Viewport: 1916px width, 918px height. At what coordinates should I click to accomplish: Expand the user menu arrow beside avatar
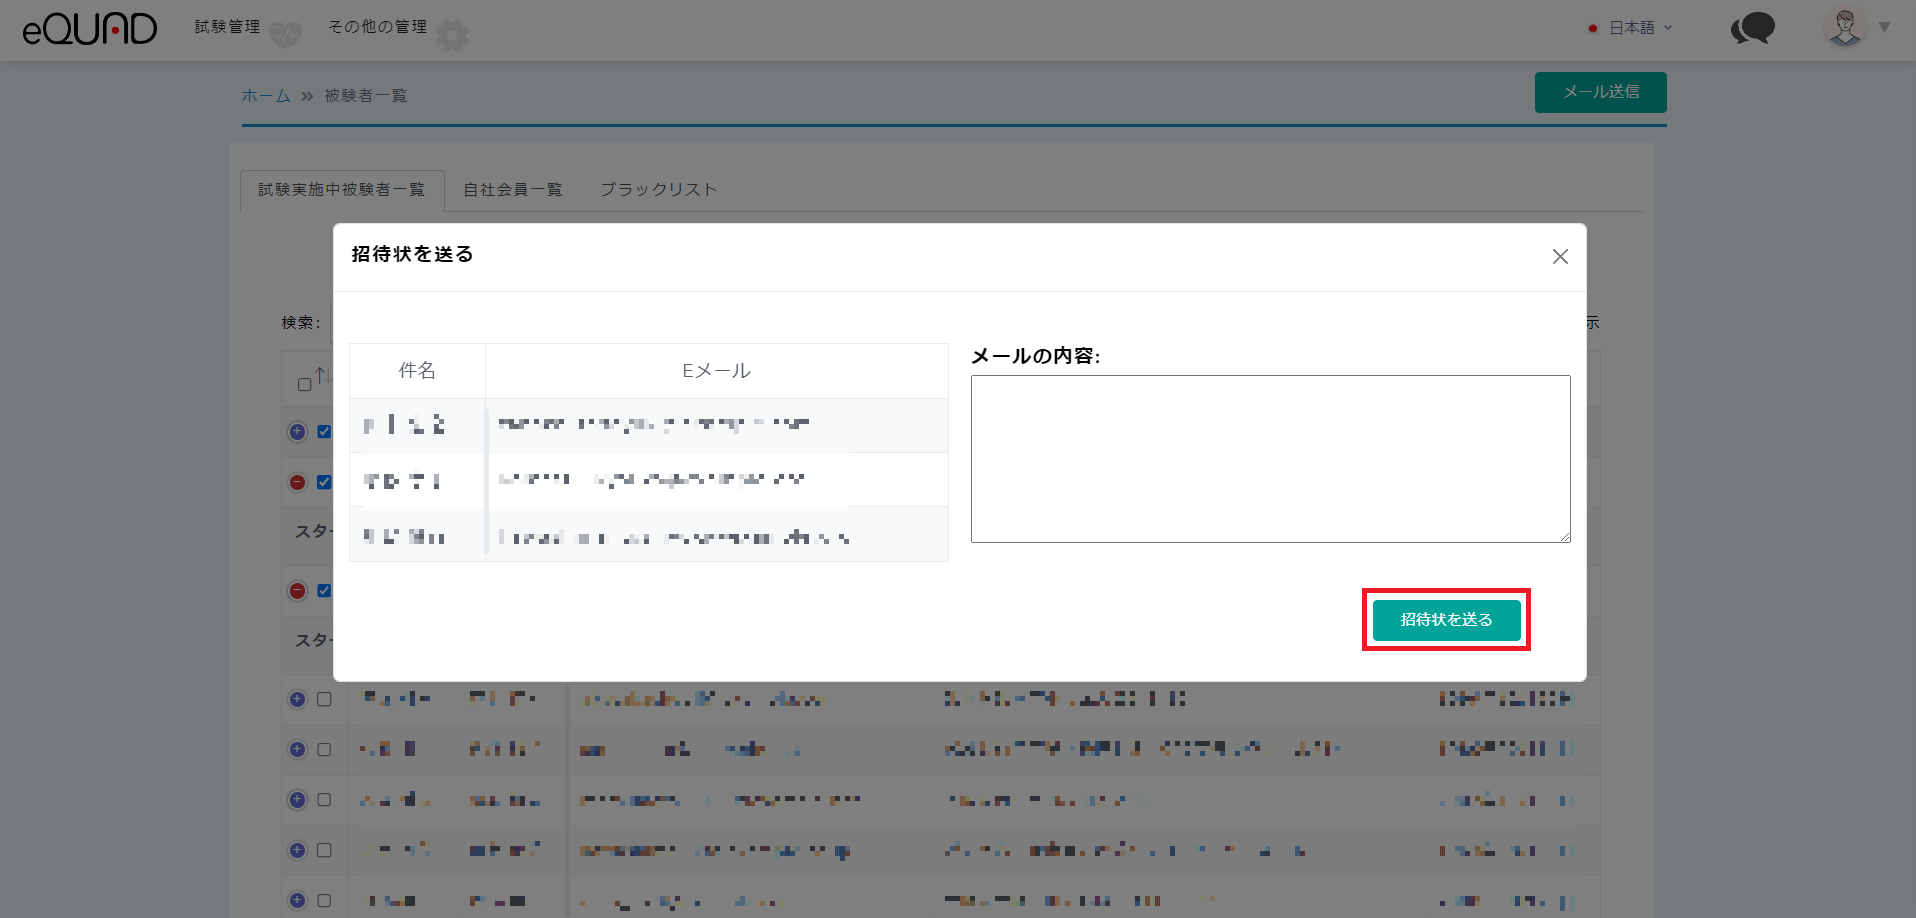1884,27
